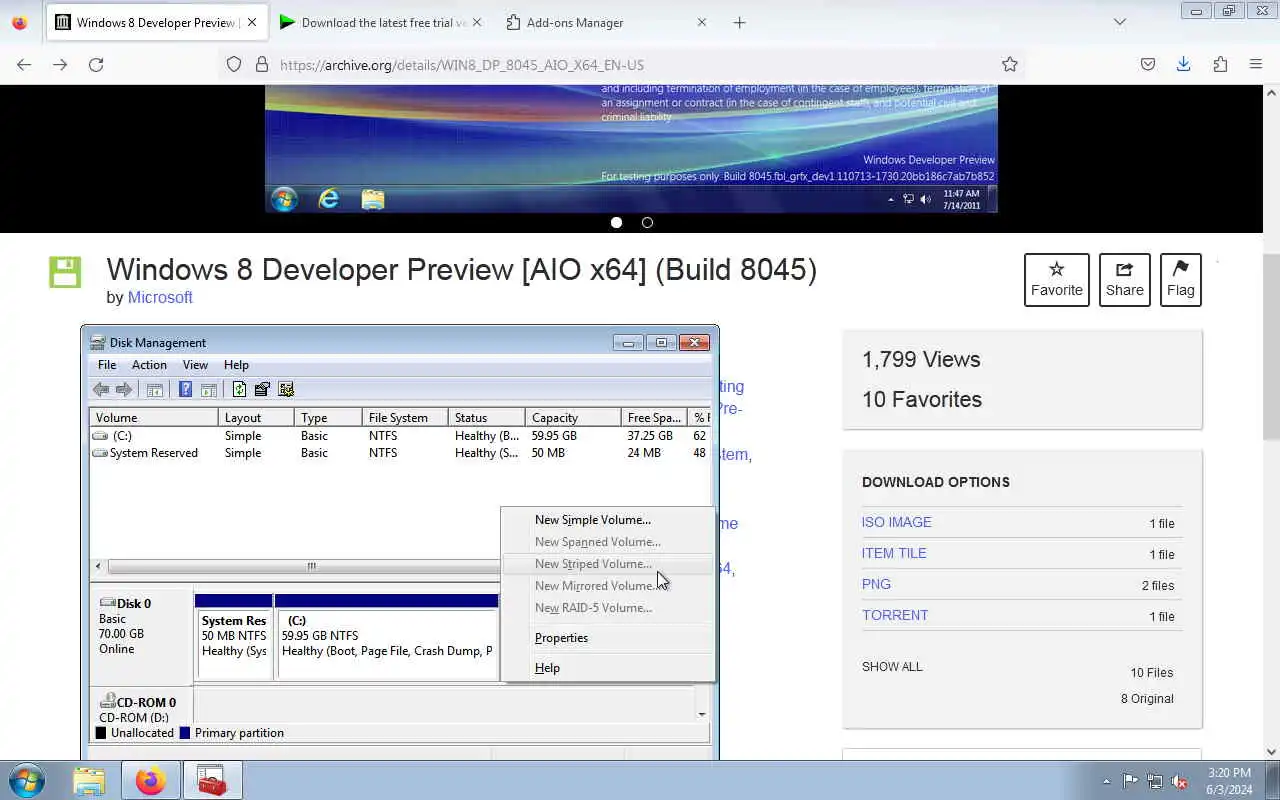Switch to the Download latest free trial tab
Viewport: 1280px width, 800px height.
380,22
